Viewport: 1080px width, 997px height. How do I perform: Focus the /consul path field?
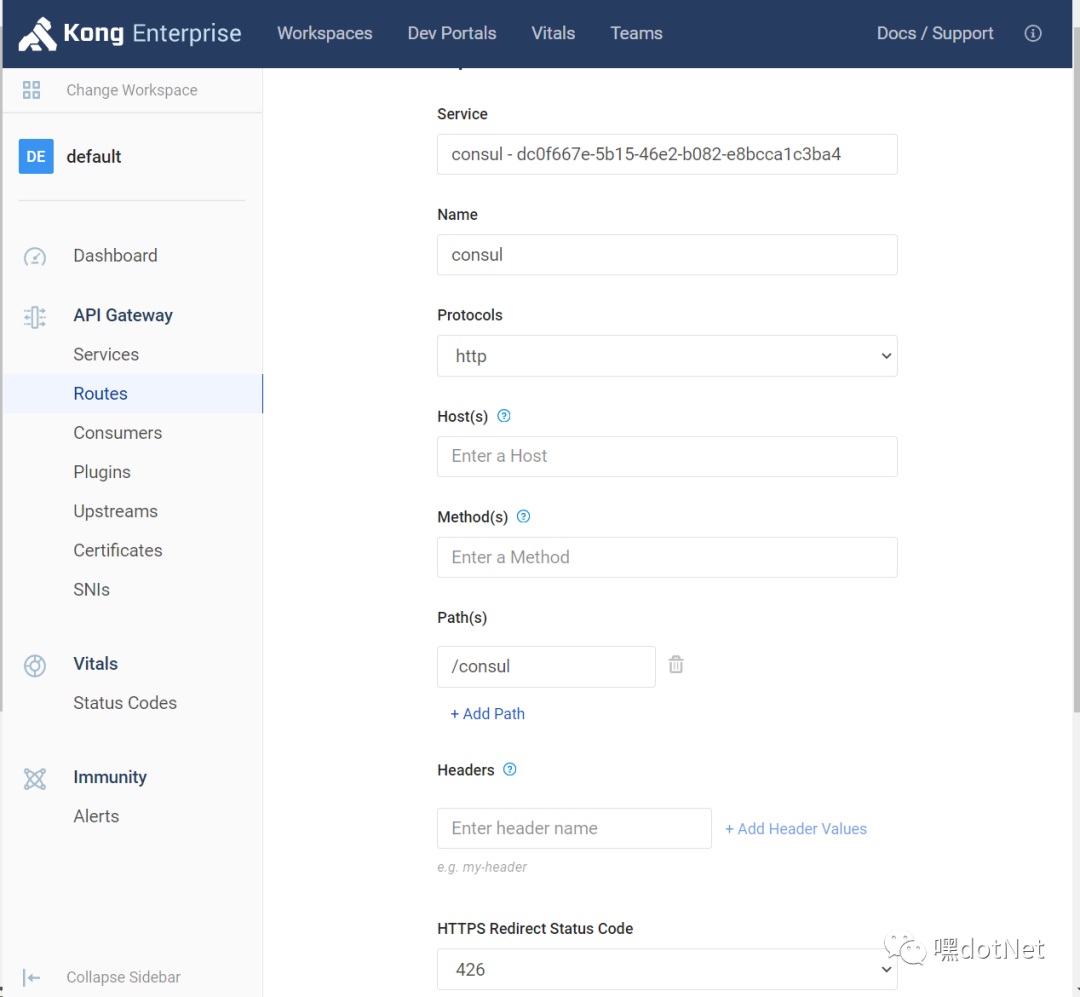(546, 666)
